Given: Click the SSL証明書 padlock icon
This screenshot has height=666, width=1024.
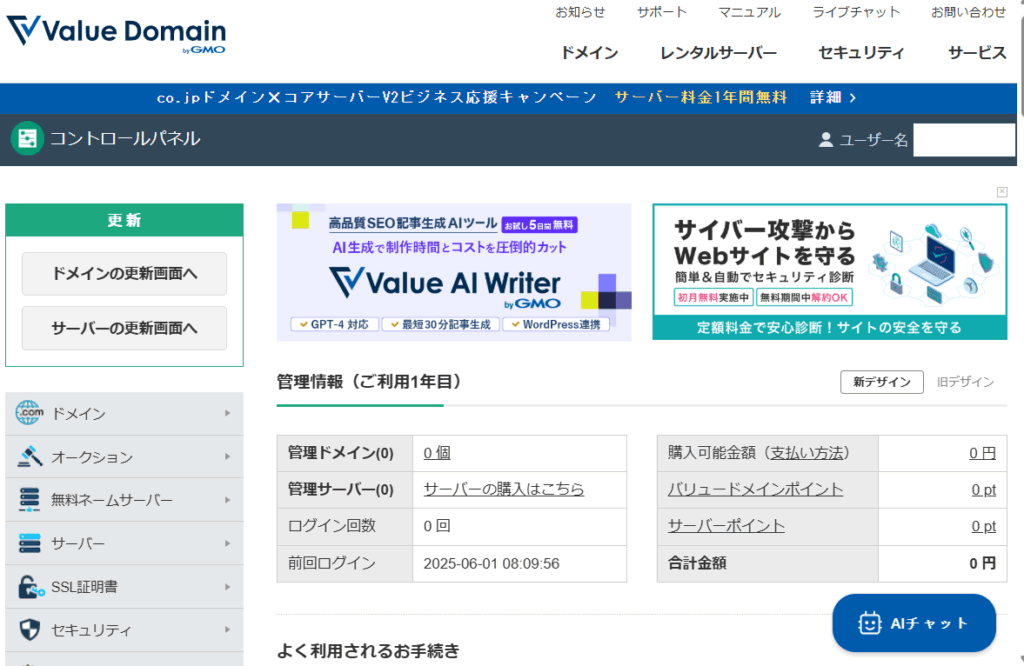Looking at the screenshot, I should 30,587.
